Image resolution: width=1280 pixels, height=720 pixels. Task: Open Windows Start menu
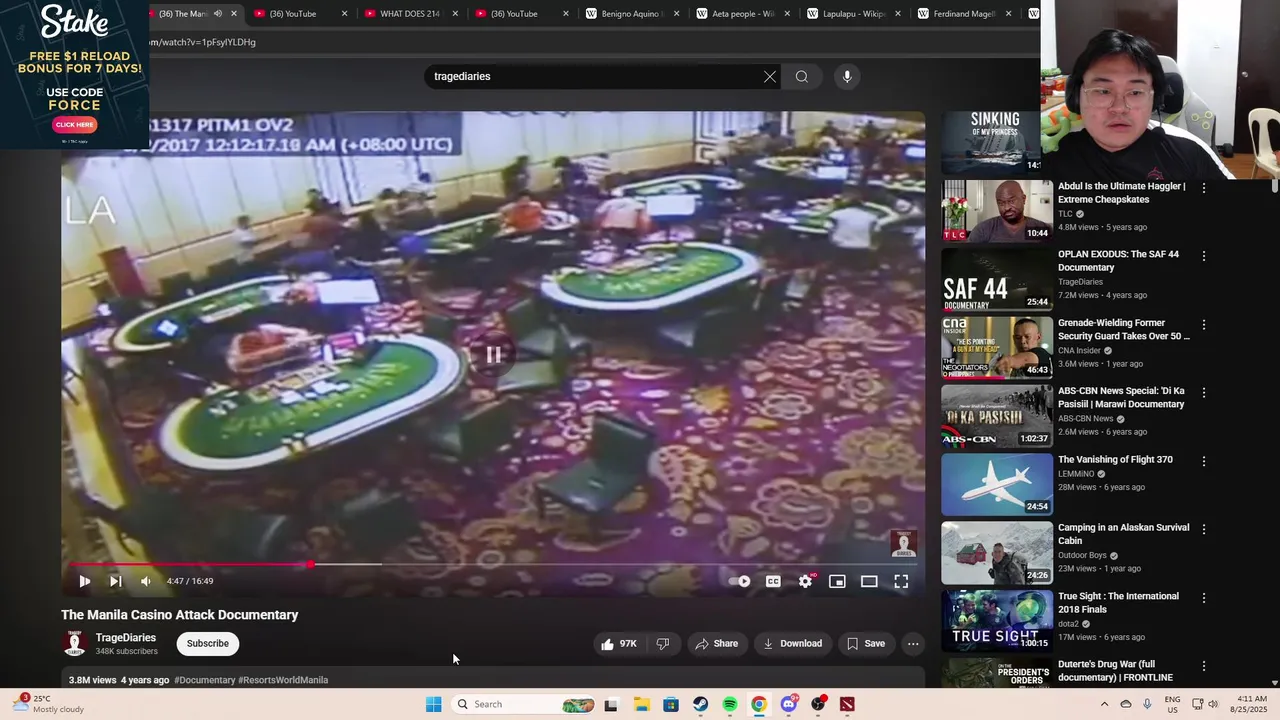tap(433, 704)
